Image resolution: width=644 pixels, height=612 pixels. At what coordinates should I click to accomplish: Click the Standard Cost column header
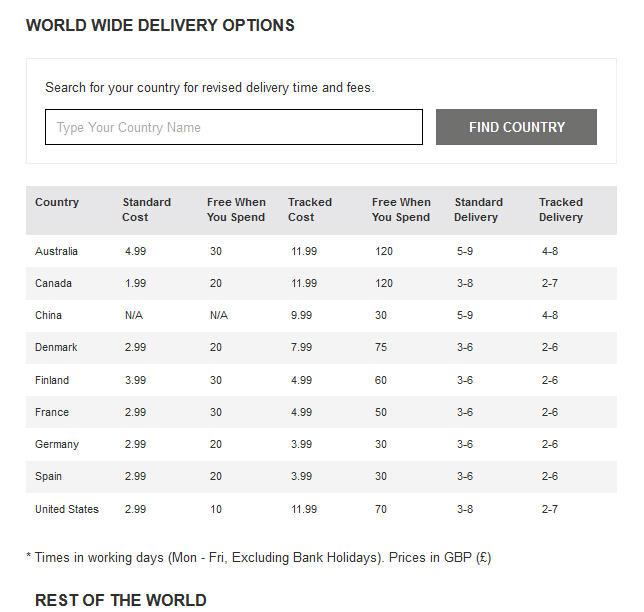tap(146, 209)
